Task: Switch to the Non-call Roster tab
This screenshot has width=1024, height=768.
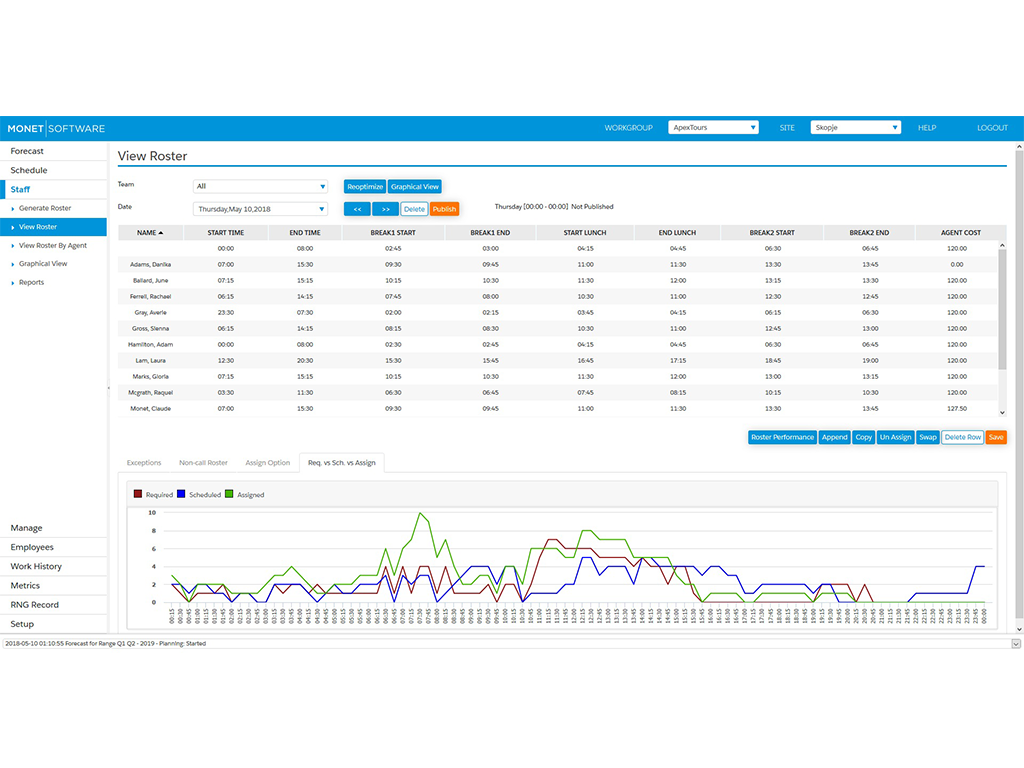Action: [203, 462]
